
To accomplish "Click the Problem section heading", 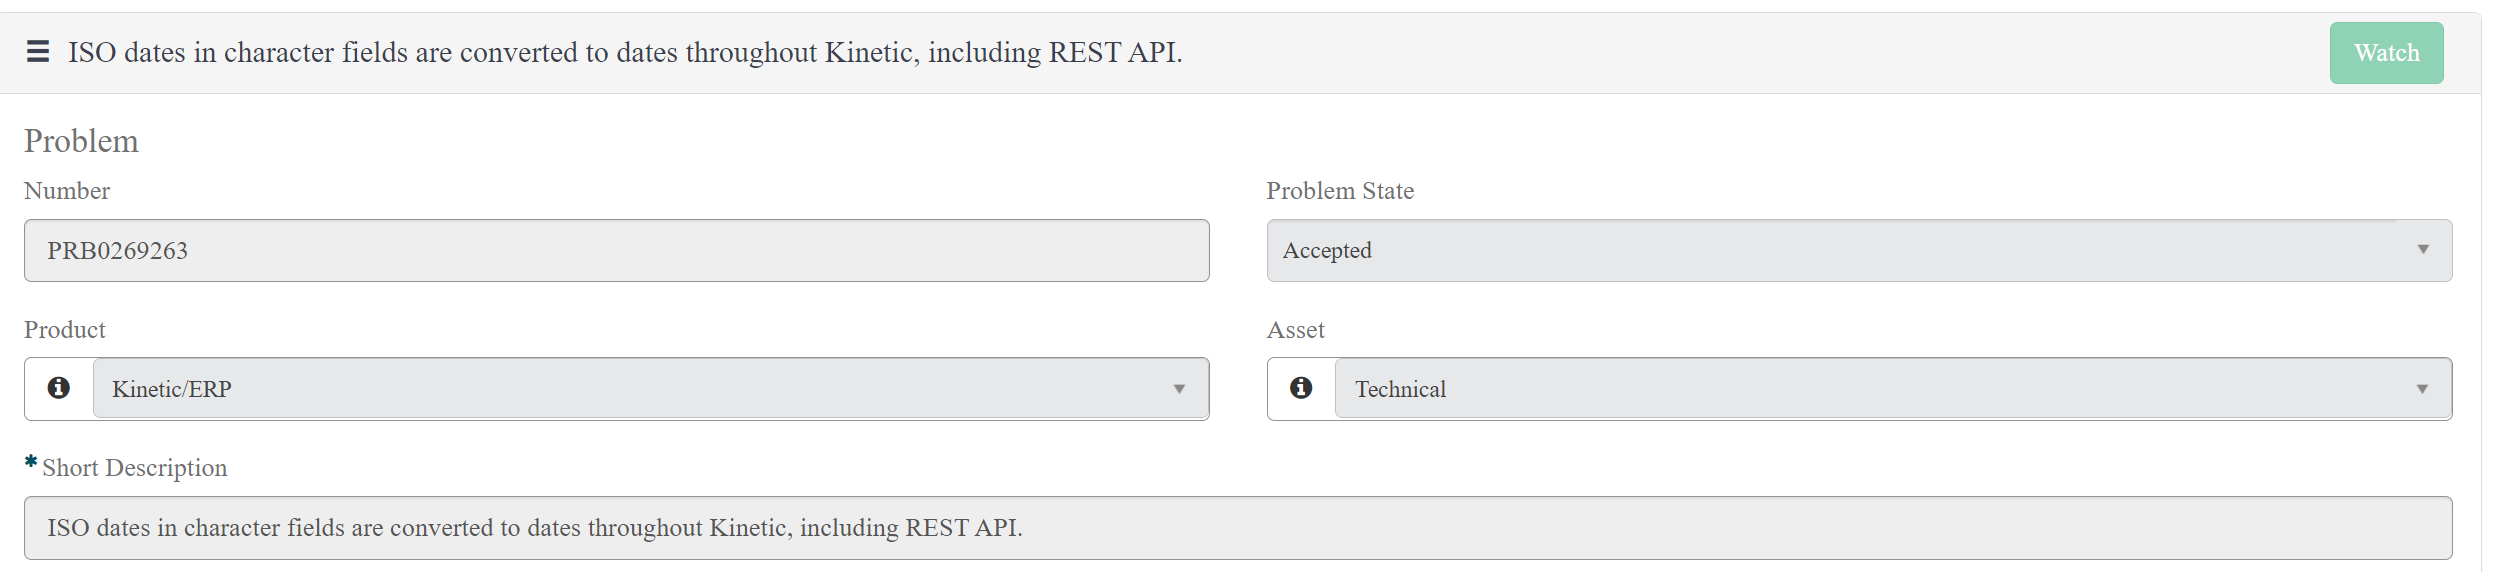I will (x=81, y=141).
